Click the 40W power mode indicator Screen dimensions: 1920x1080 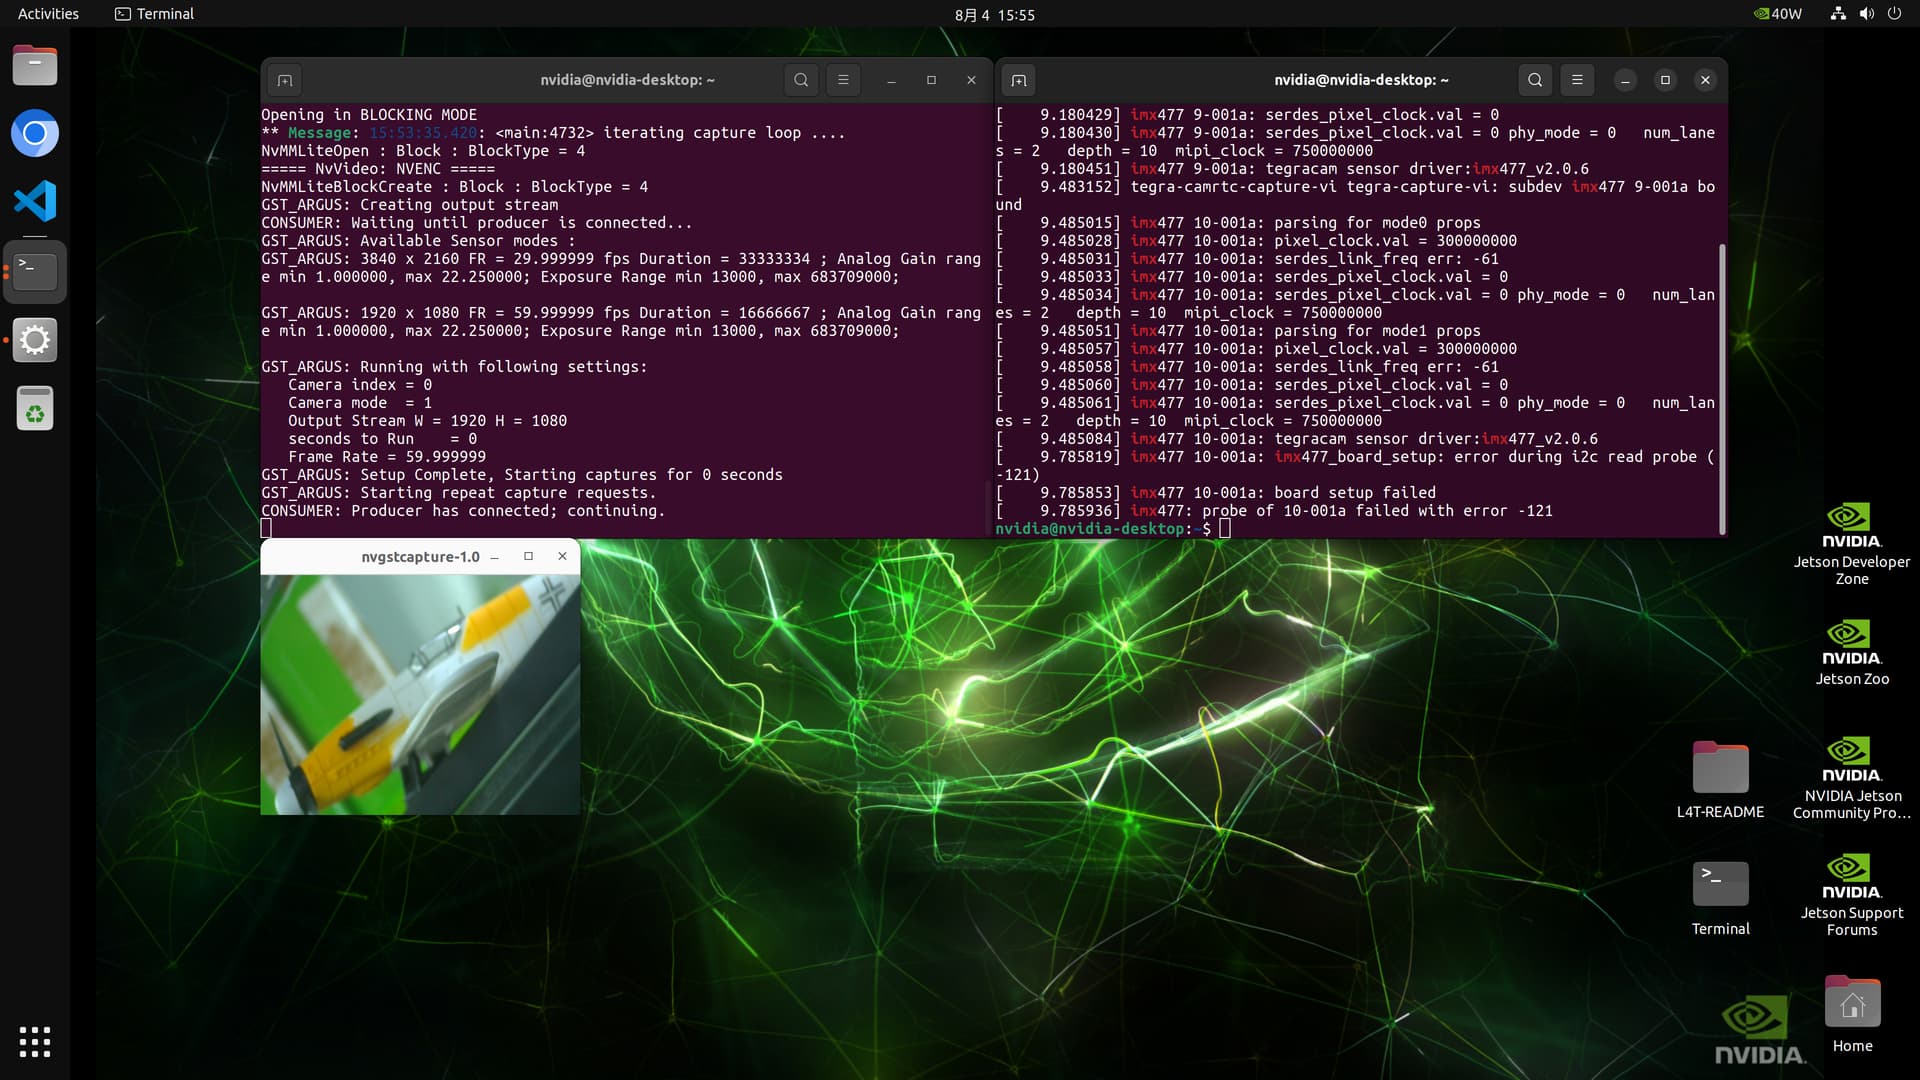[x=1778, y=14]
